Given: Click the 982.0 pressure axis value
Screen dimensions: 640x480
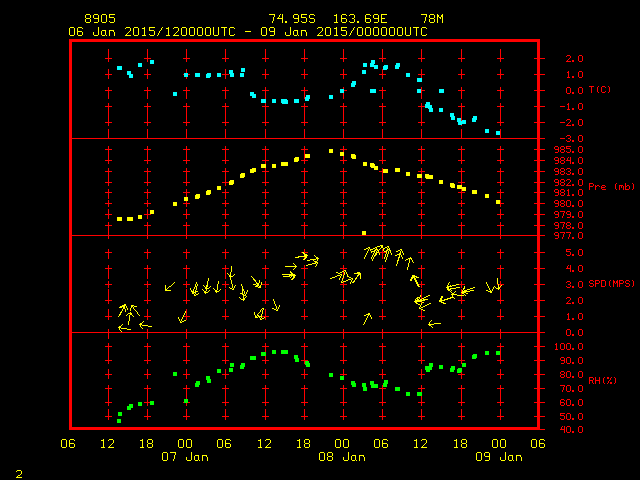Looking at the screenshot, I should click(569, 182).
